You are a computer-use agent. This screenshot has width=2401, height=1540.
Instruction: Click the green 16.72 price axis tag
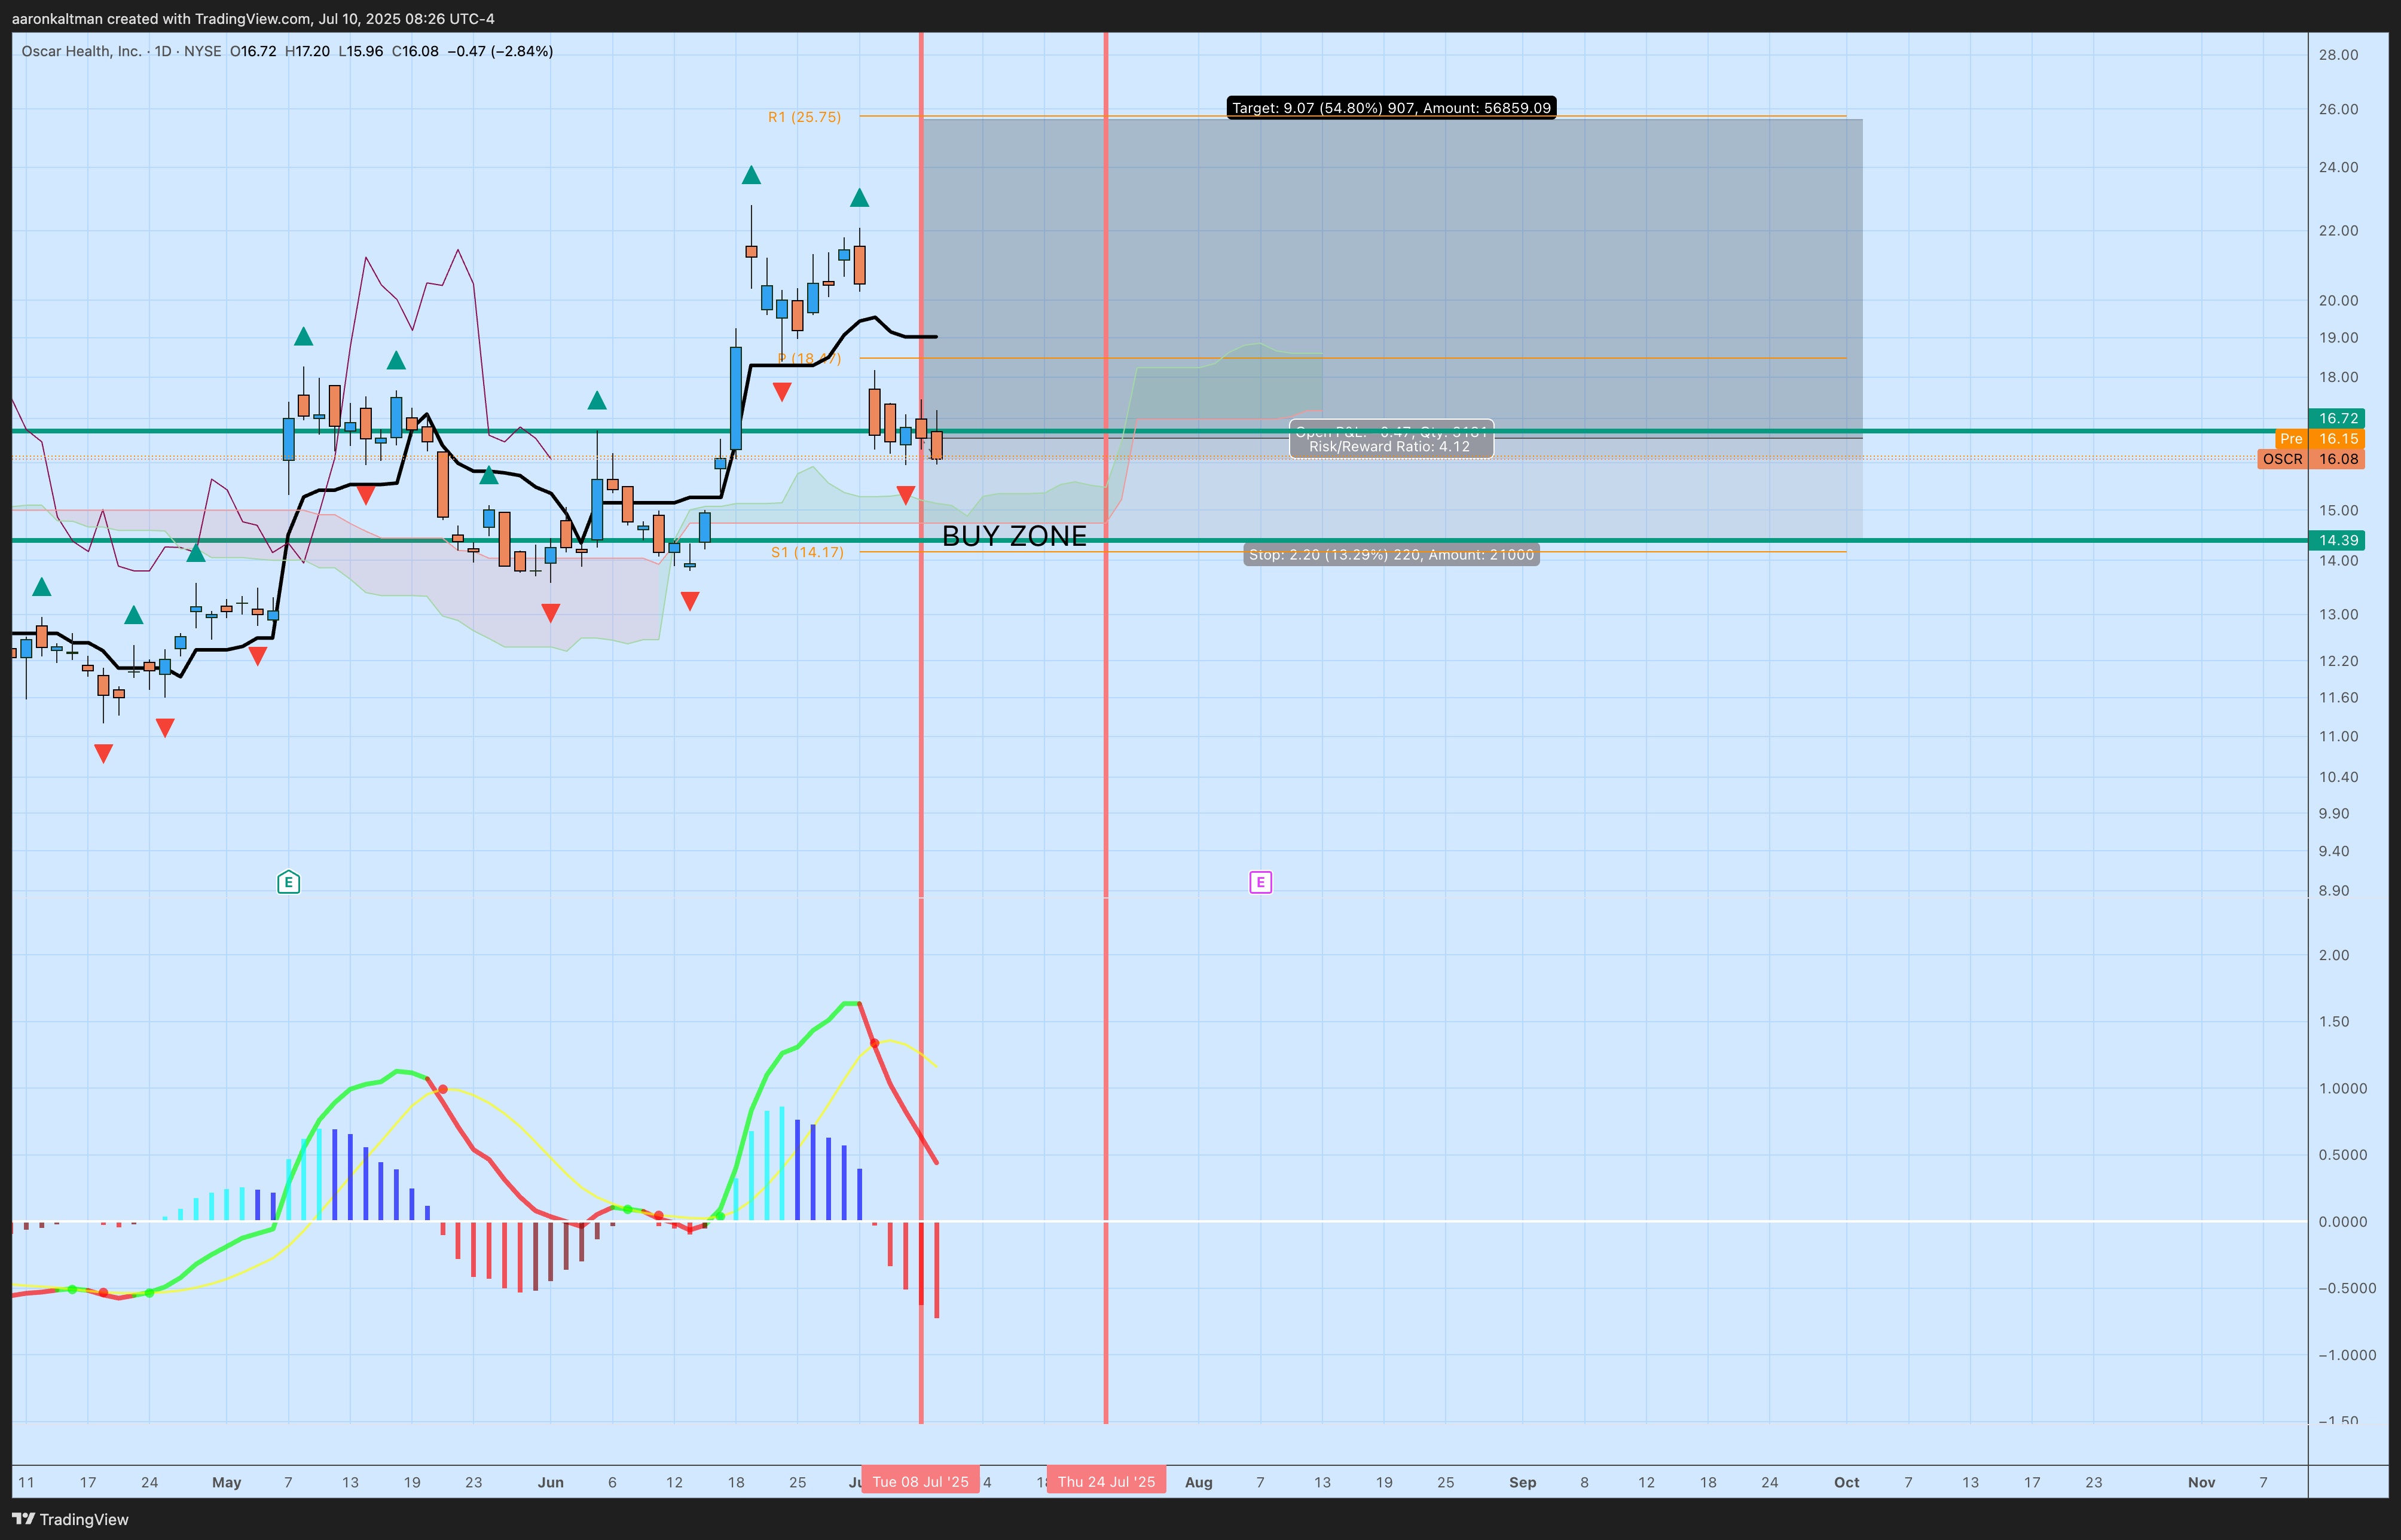(x=2337, y=419)
